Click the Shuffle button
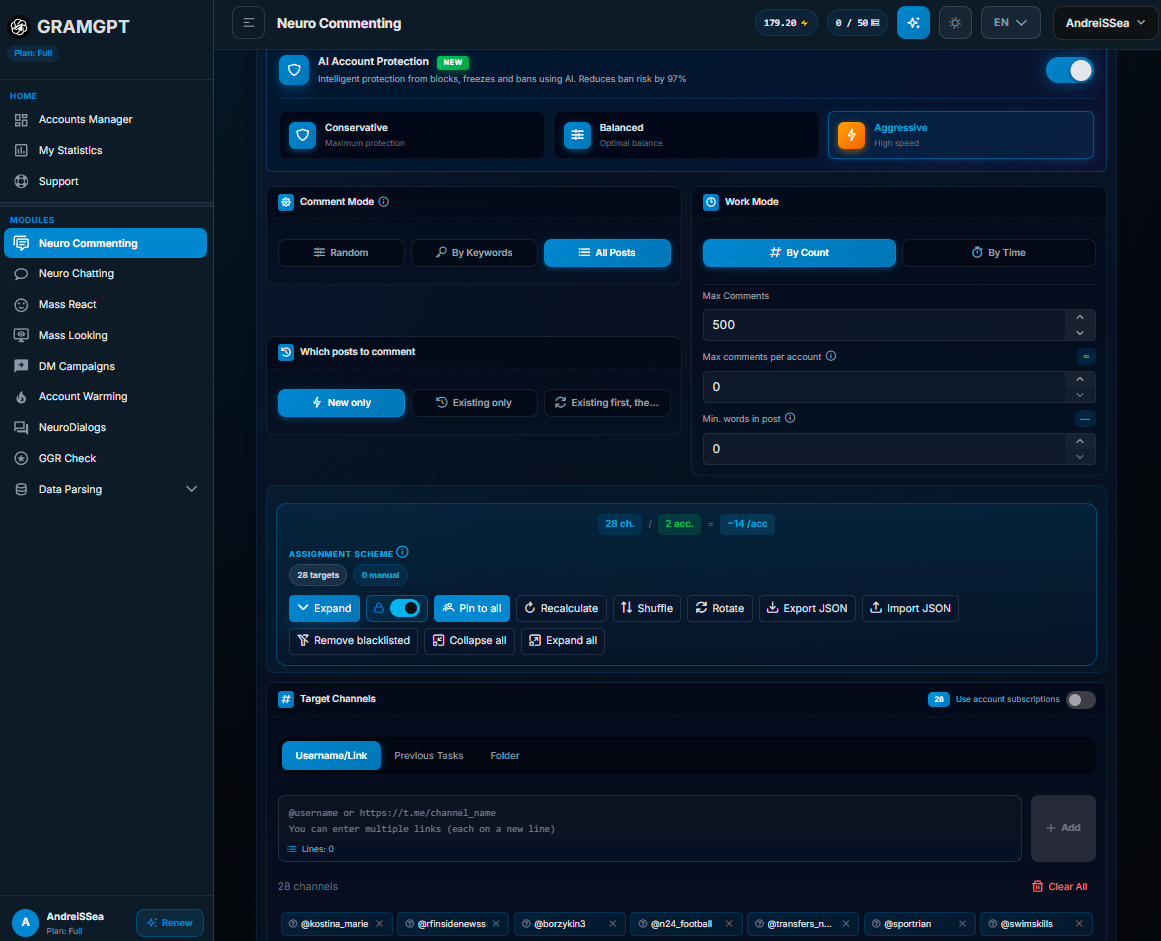The height and width of the screenshot is (941, 1161). 646,608
